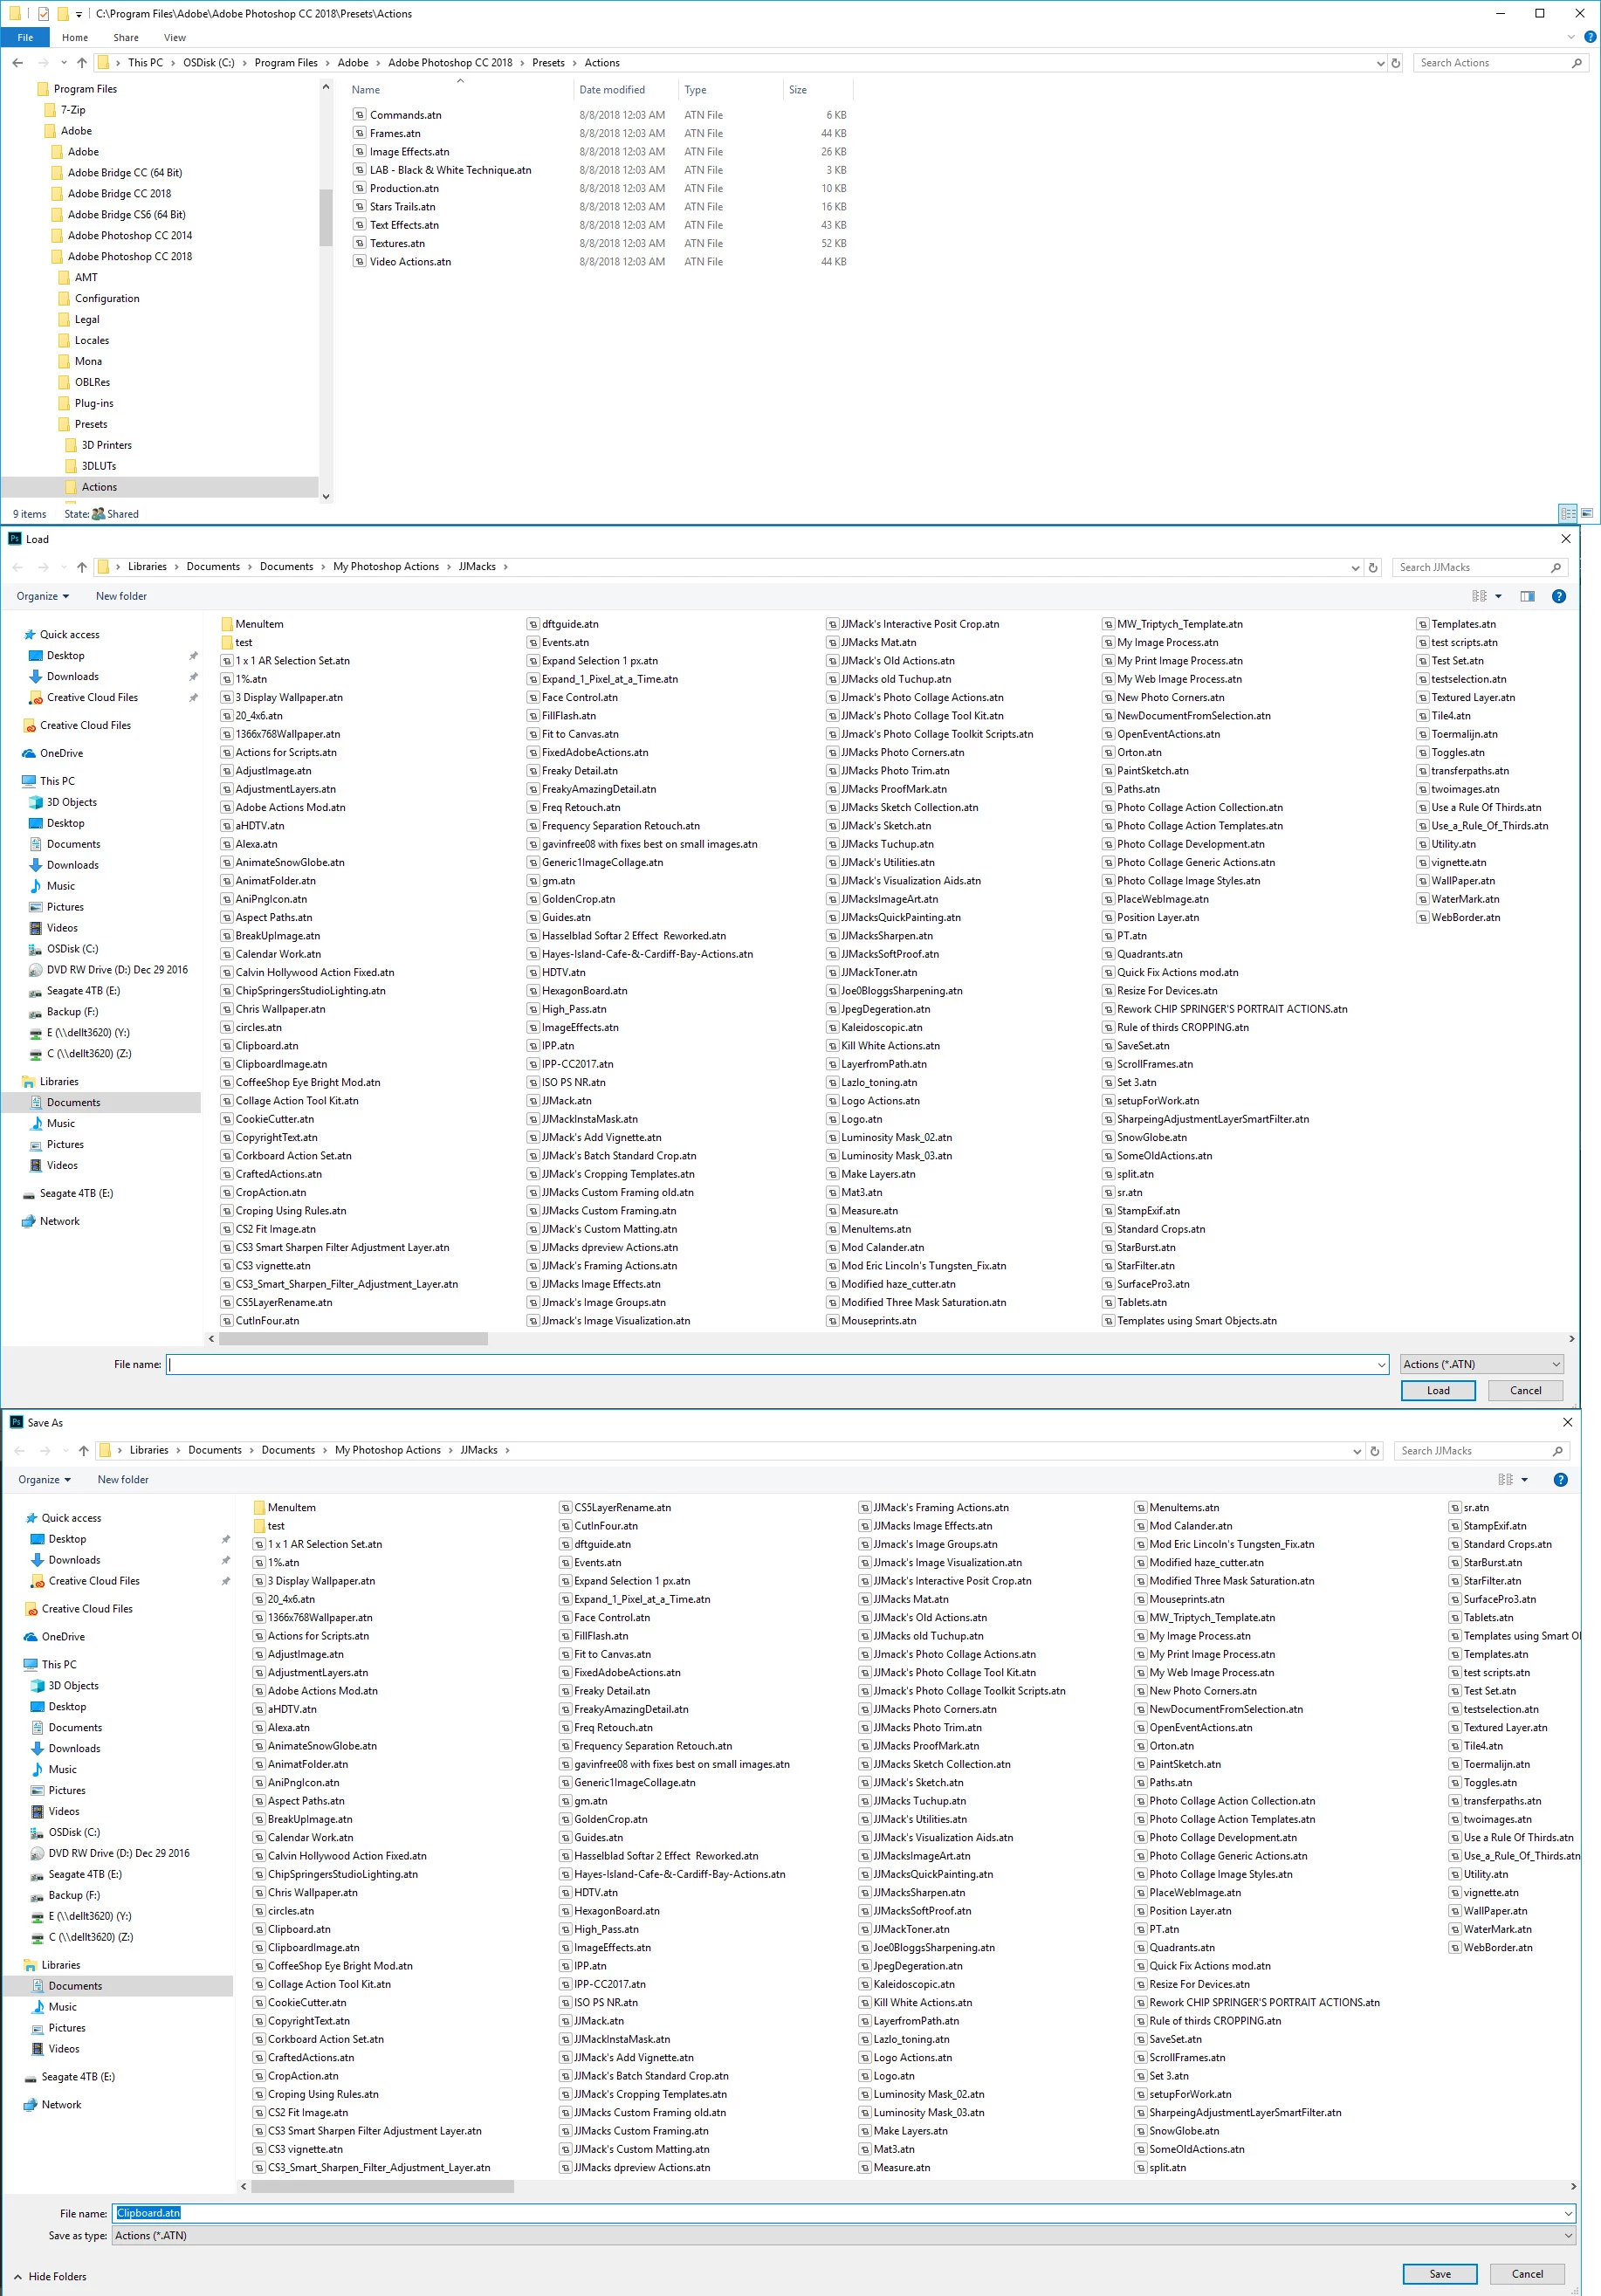This screenshot has width=1601, height=2296.
Task: Expand address path dropdown in Load dialog
Action: click(1355, 567)
